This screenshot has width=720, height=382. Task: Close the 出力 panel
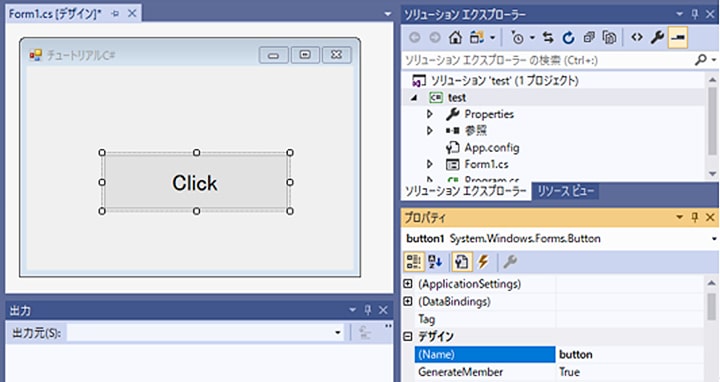point(383,310)
